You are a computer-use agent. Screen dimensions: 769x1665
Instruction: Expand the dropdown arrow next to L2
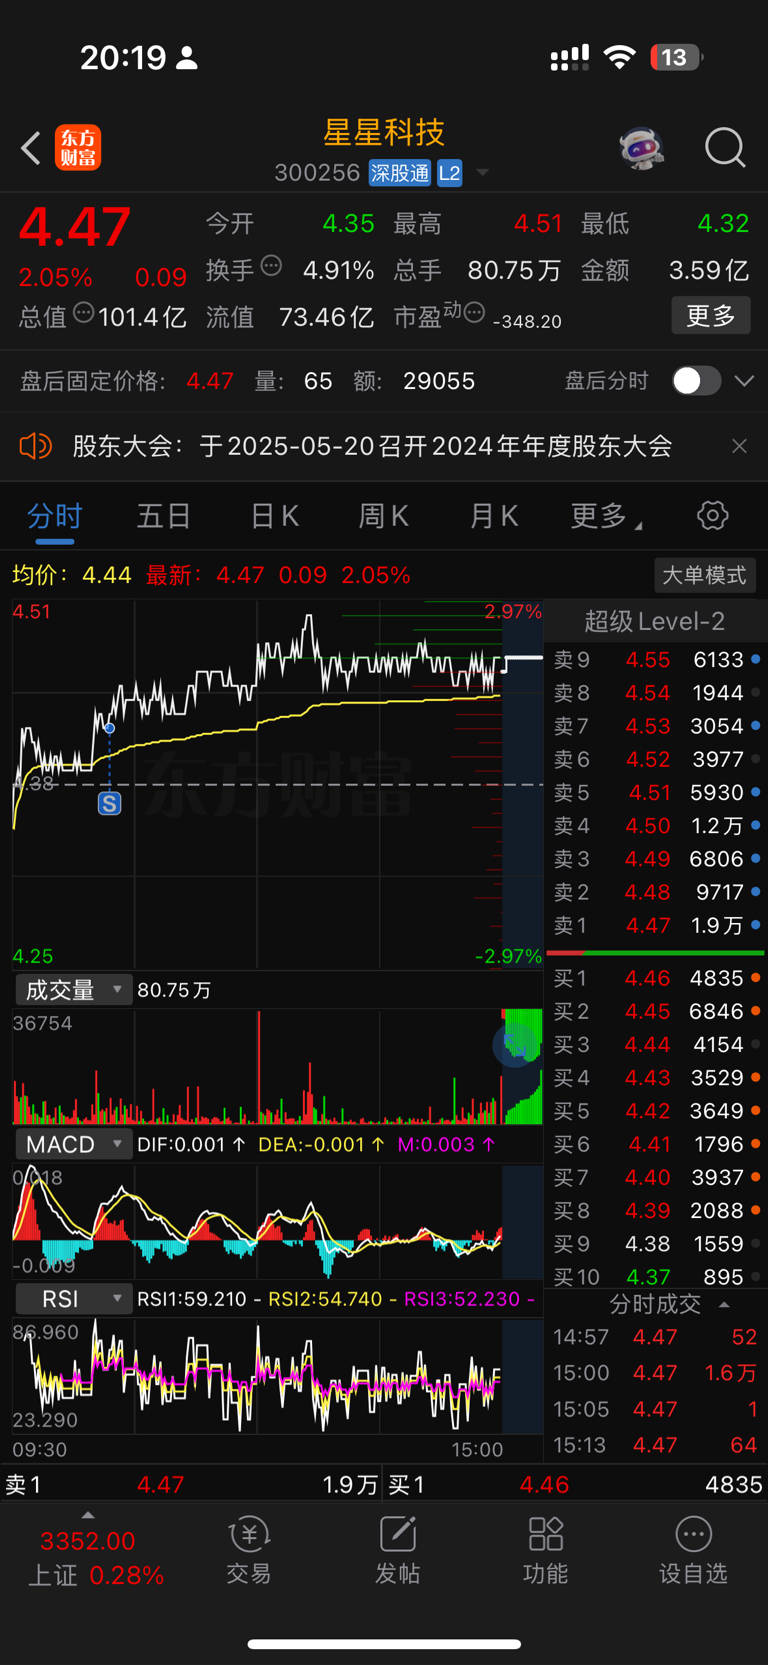(483, 173)
